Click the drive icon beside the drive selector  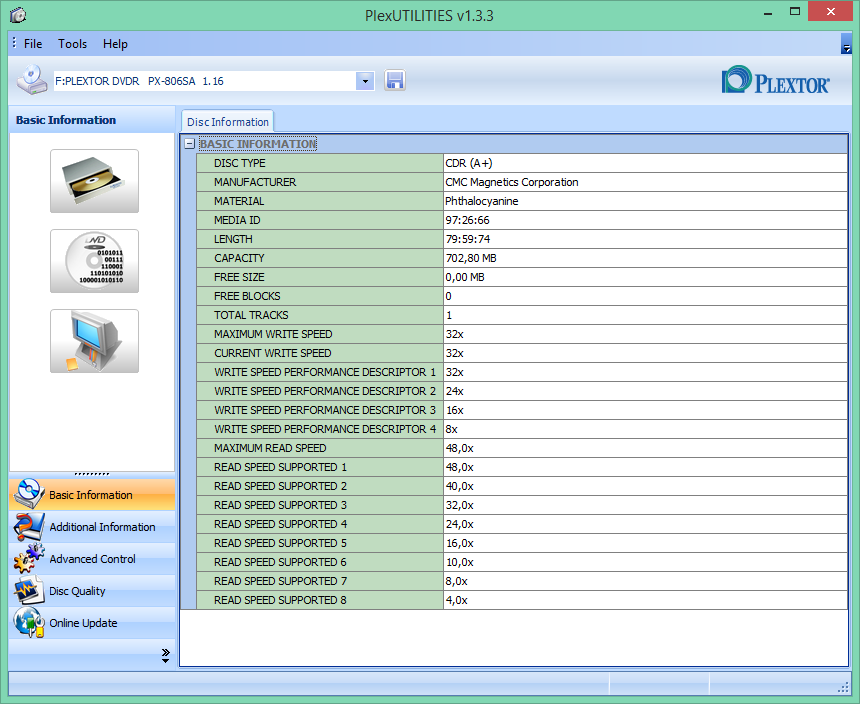point(32,80)
